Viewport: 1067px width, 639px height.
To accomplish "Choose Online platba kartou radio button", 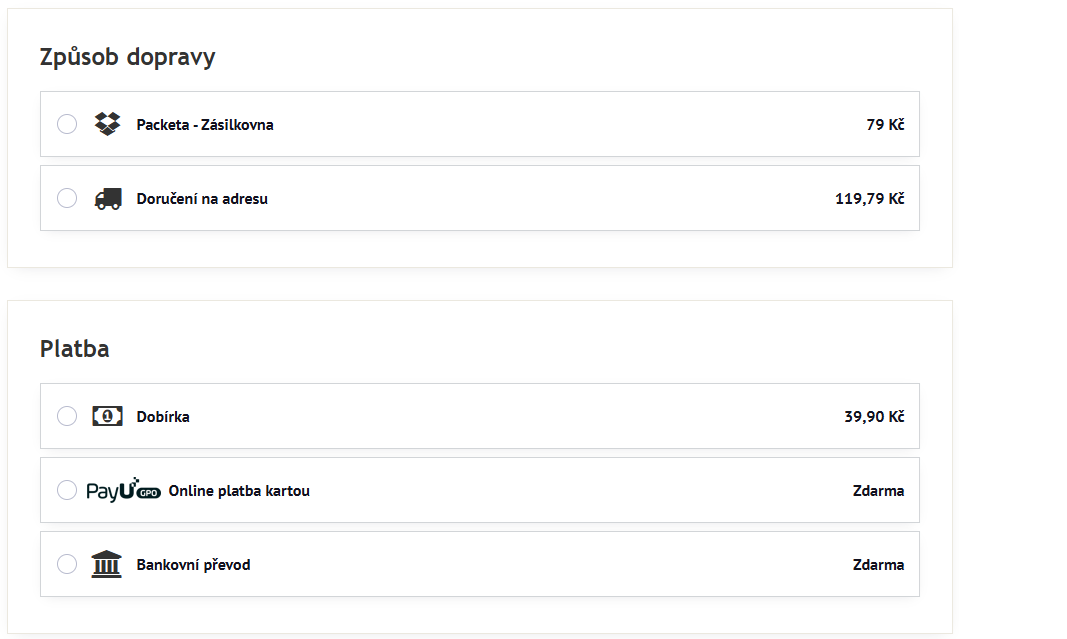I will (67, 490).
